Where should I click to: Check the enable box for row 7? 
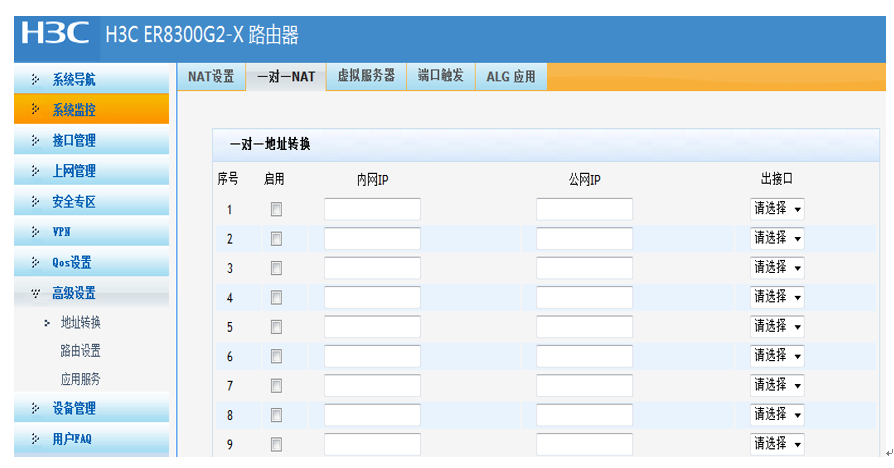(x=276, y=385)
